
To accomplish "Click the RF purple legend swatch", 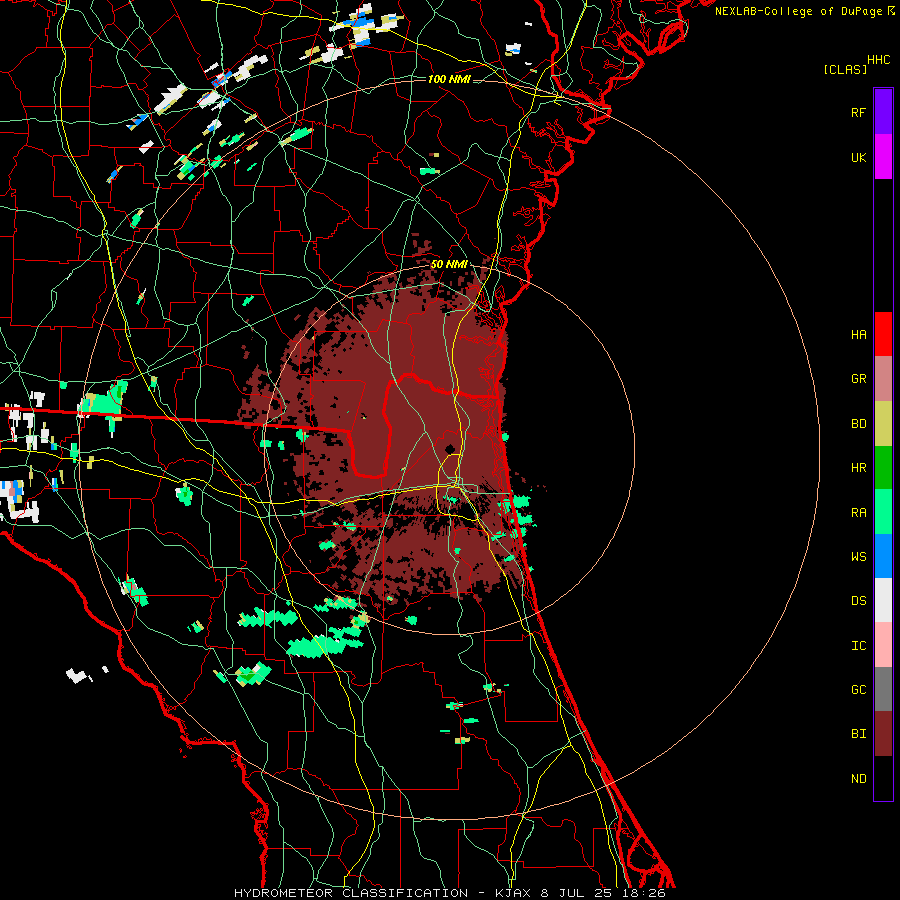I will click(x=883, y=112).
